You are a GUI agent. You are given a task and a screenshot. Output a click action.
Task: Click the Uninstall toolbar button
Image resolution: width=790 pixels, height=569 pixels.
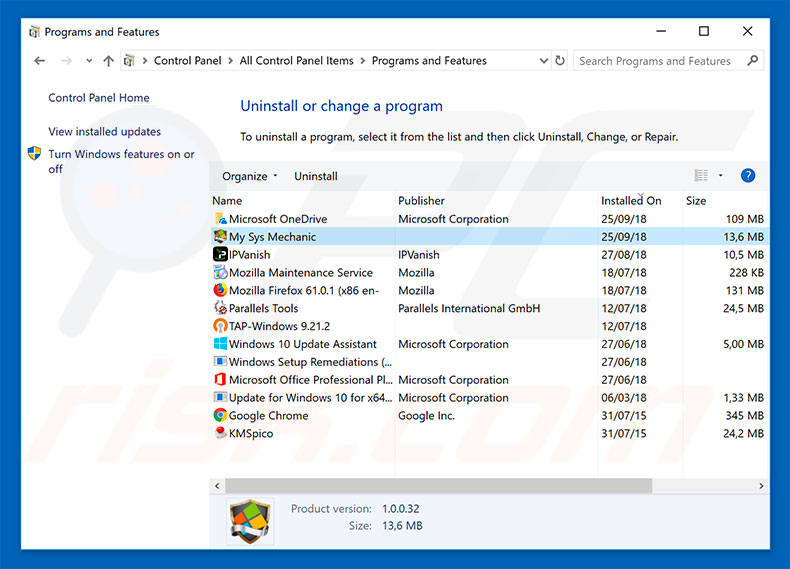316,176
